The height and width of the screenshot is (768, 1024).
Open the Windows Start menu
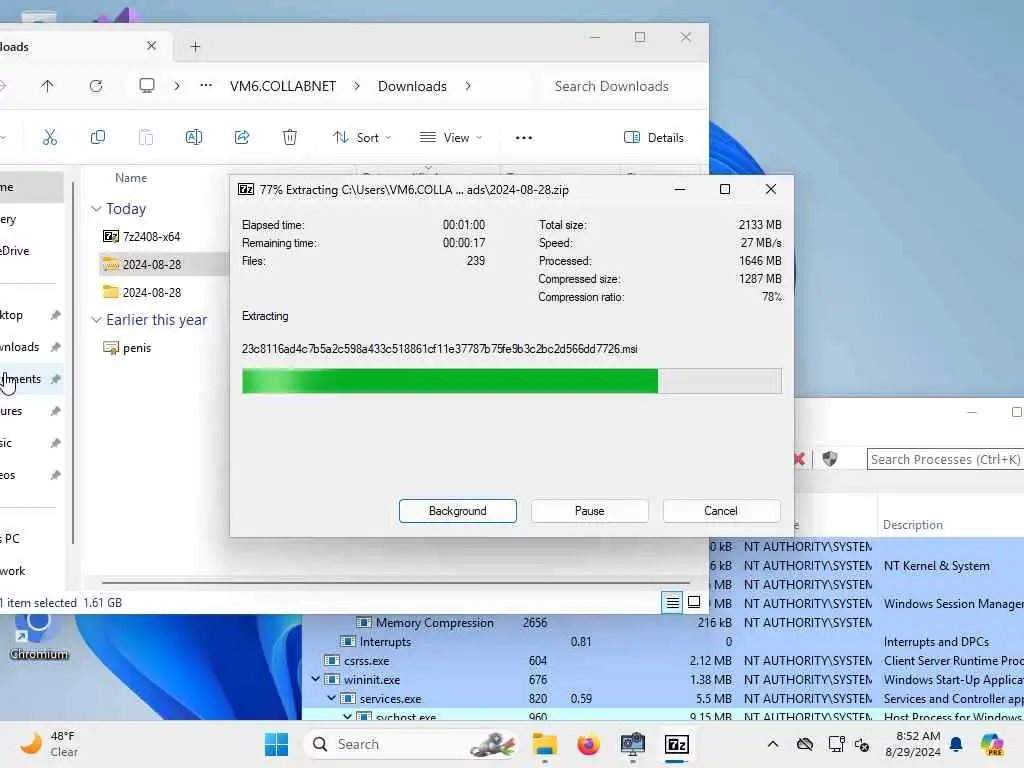point(276,744)
